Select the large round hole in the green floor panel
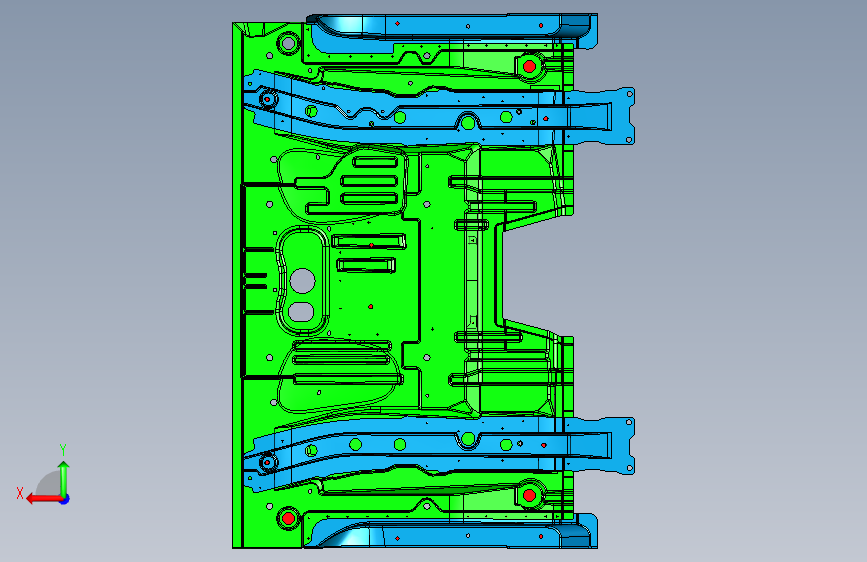867x562 pixels. coord(302,281)
